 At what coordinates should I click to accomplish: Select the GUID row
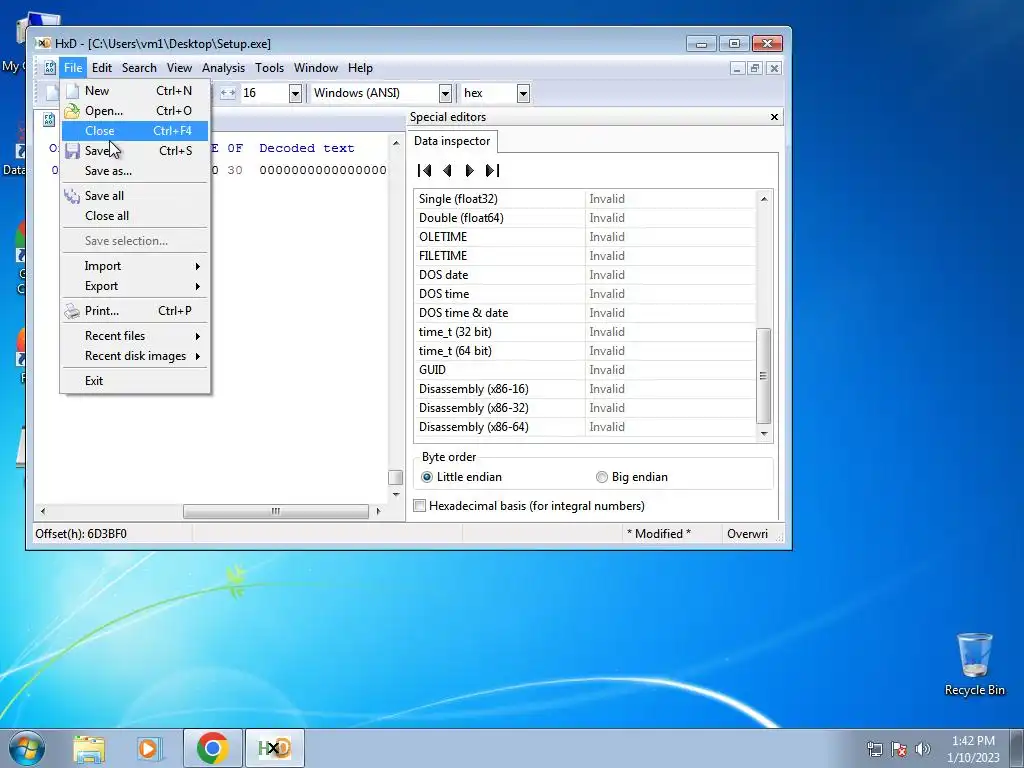584,370
